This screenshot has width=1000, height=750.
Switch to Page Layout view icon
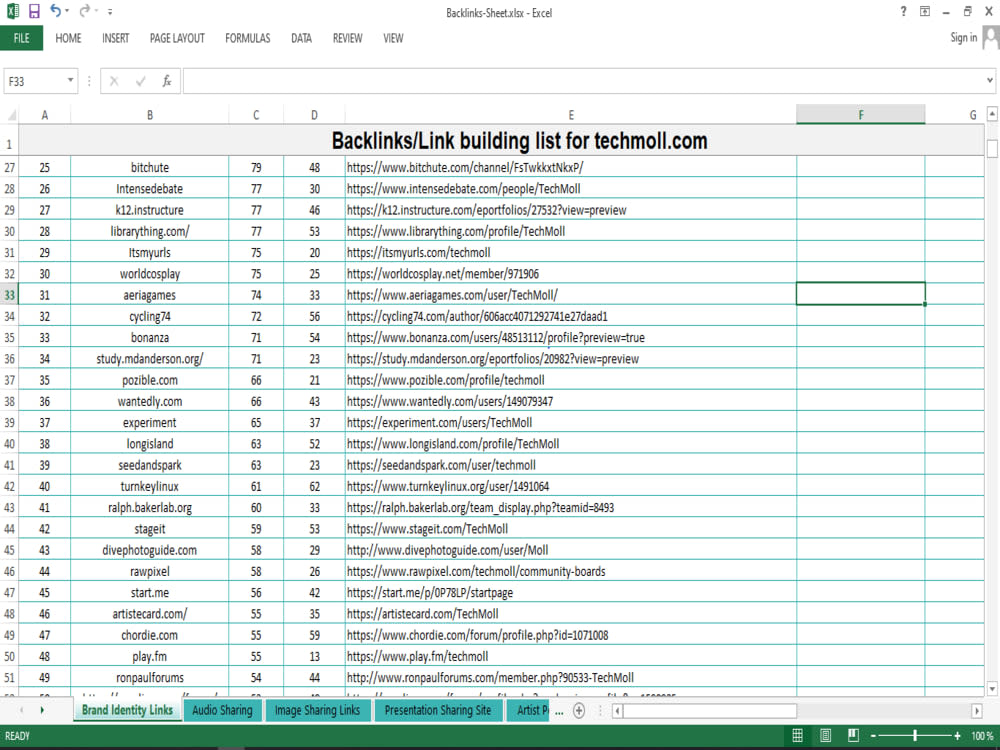coord(825,735)
